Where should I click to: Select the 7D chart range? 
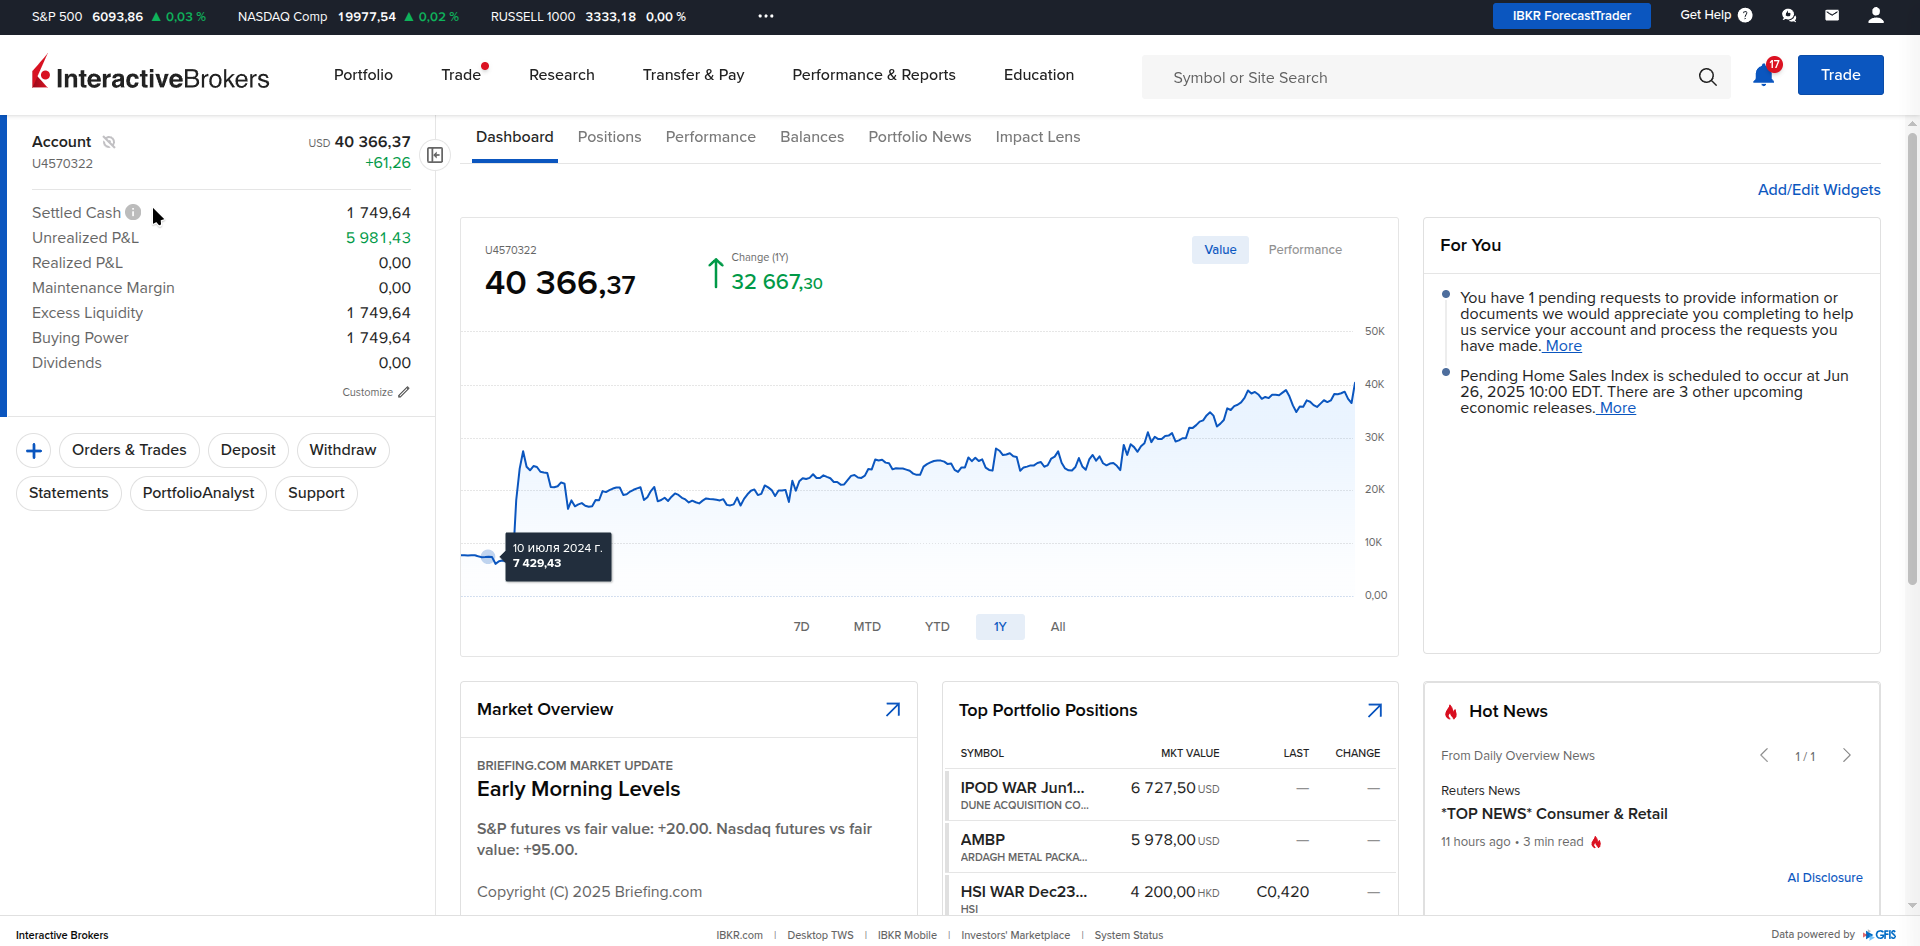801,627
